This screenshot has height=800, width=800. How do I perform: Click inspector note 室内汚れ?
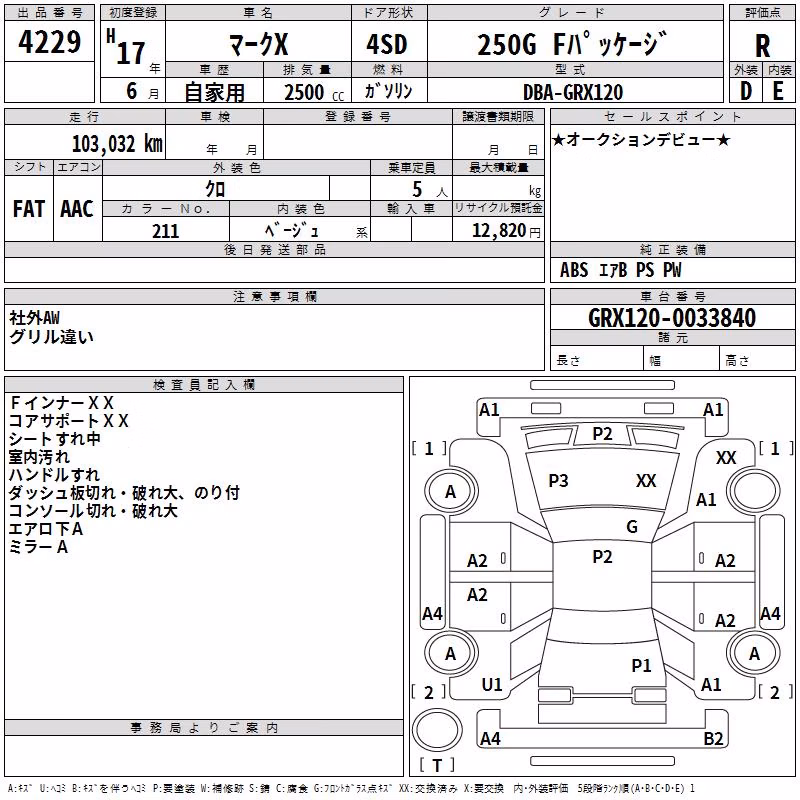click(x=39, y=457)
